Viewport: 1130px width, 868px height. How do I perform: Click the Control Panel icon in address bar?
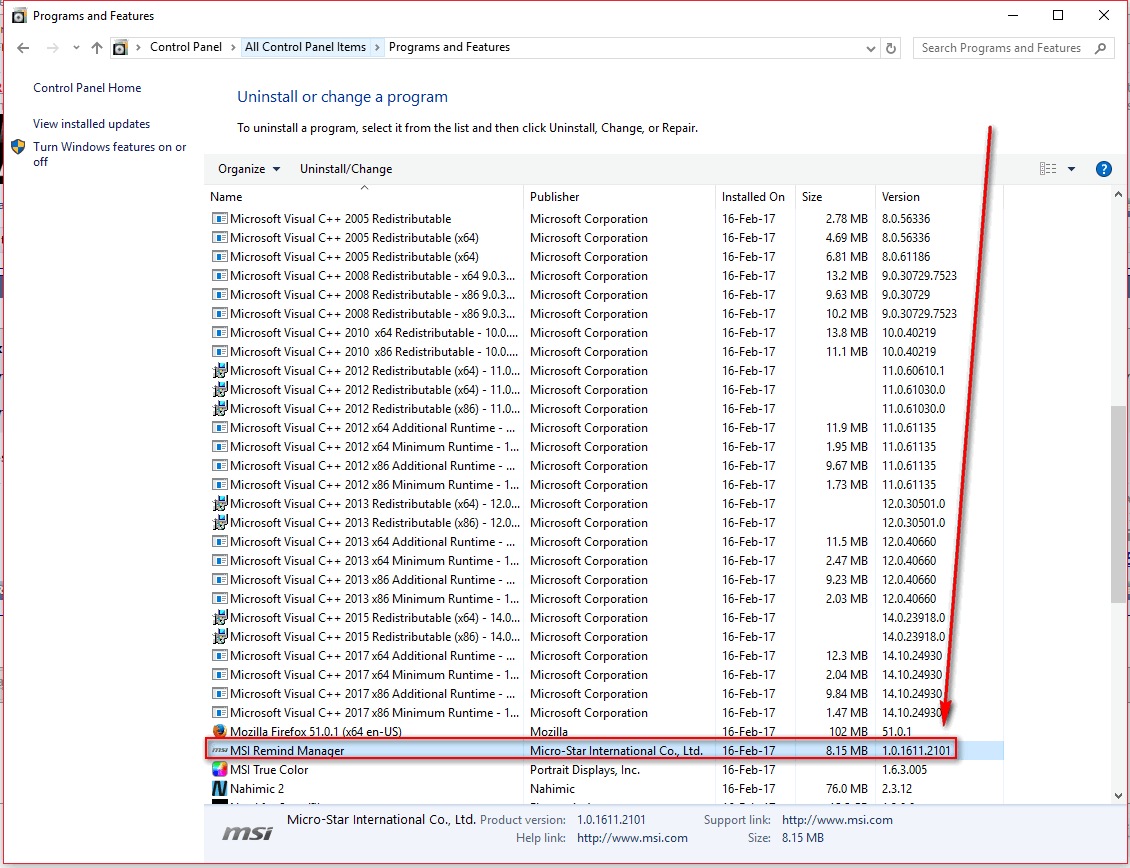(120, 48)
